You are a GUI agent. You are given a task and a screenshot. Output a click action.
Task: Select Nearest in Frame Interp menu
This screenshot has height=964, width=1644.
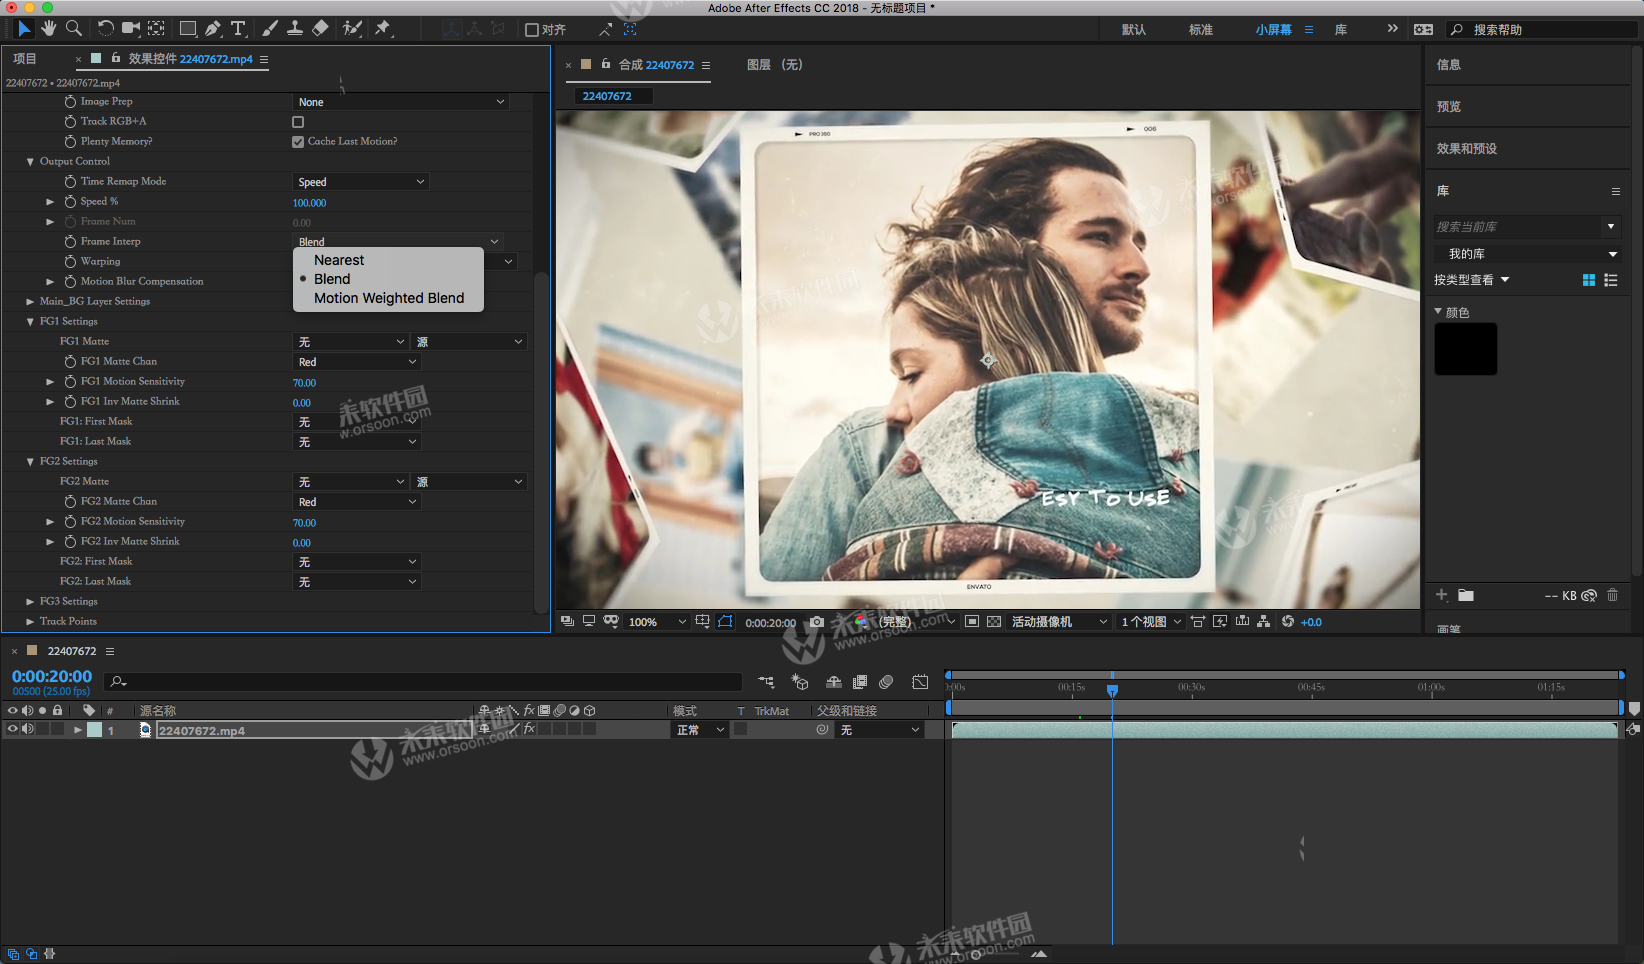(339, 260)
